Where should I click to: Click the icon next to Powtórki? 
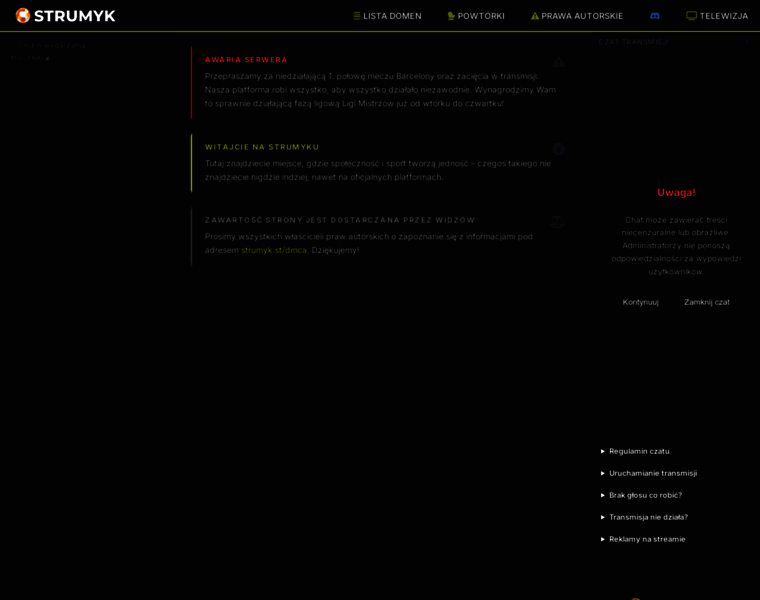coord(451,16)
